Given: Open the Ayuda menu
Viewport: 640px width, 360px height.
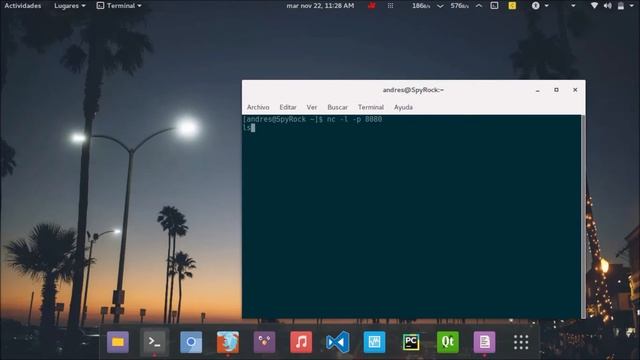Looking at the screenshot, I should tap(403, 107).
